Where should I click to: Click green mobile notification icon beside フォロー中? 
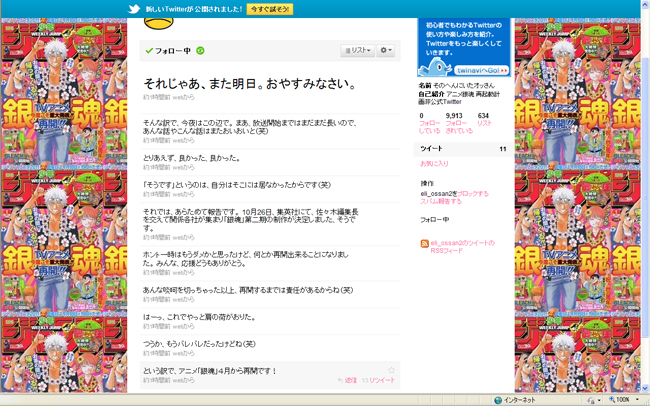click(200, 51)
